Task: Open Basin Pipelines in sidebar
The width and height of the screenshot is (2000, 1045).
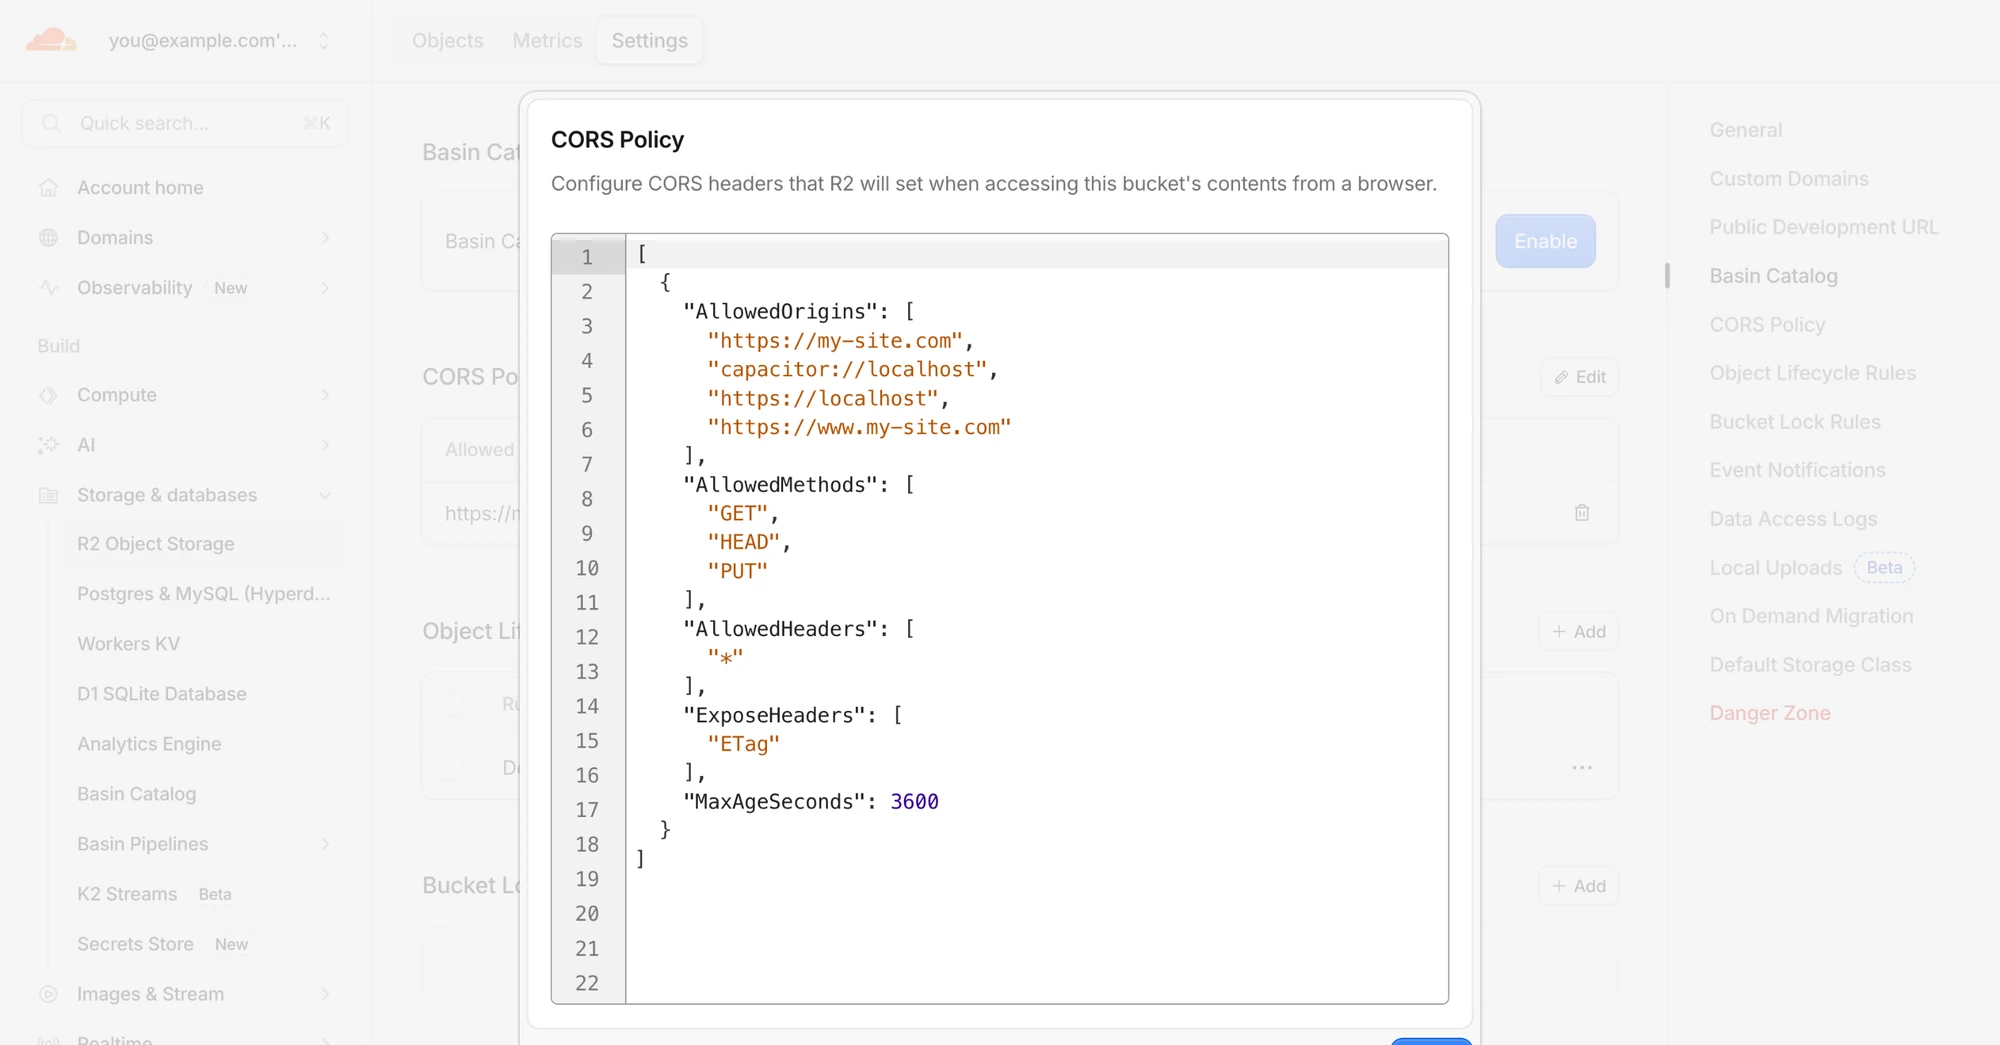Action: (143, 844)
